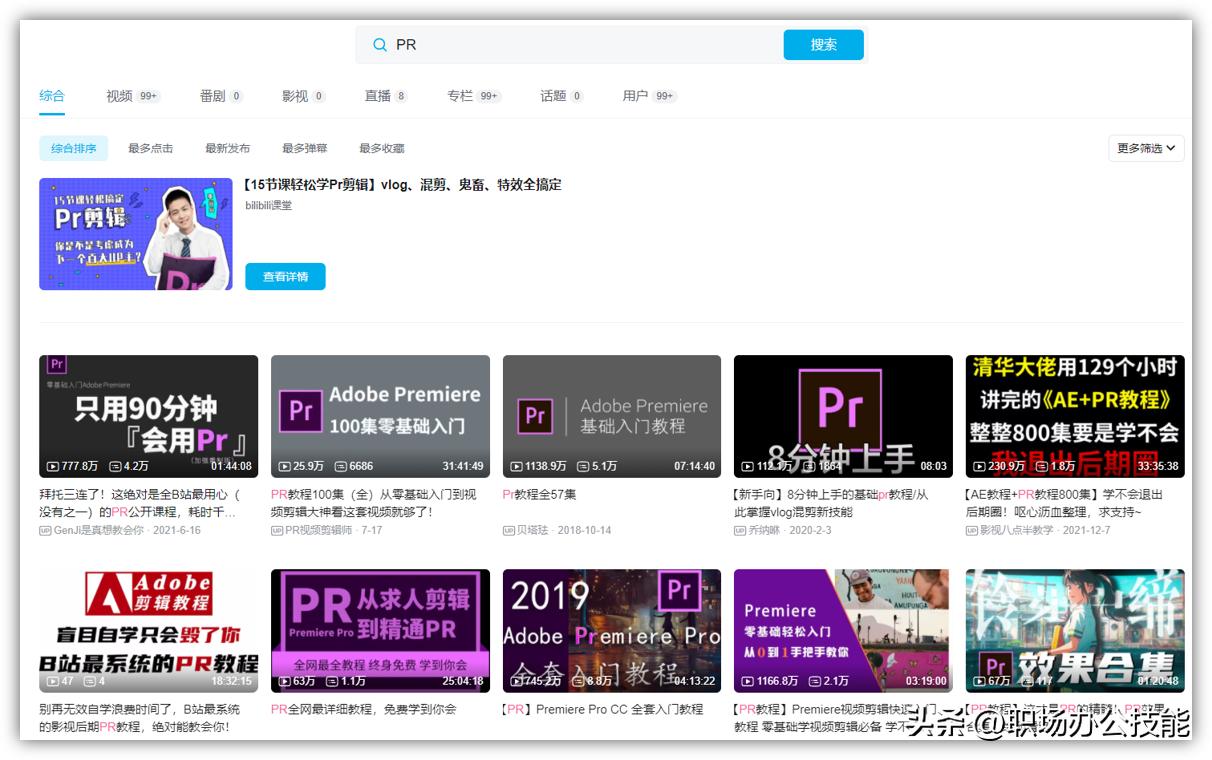The height and width of the screenshot is (760, 1212).
Task: Open the Pr剪辑 course banner thumbnail
Action: click(135, 233)
